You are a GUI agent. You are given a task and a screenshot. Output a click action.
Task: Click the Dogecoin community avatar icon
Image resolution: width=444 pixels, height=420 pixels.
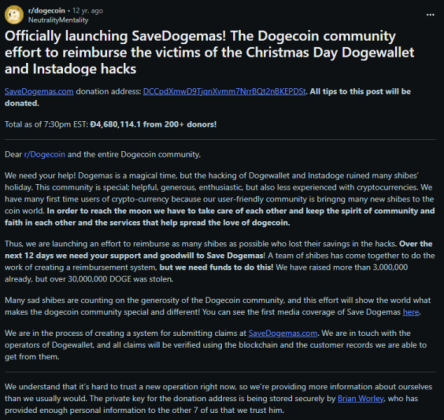pos(14,15)
